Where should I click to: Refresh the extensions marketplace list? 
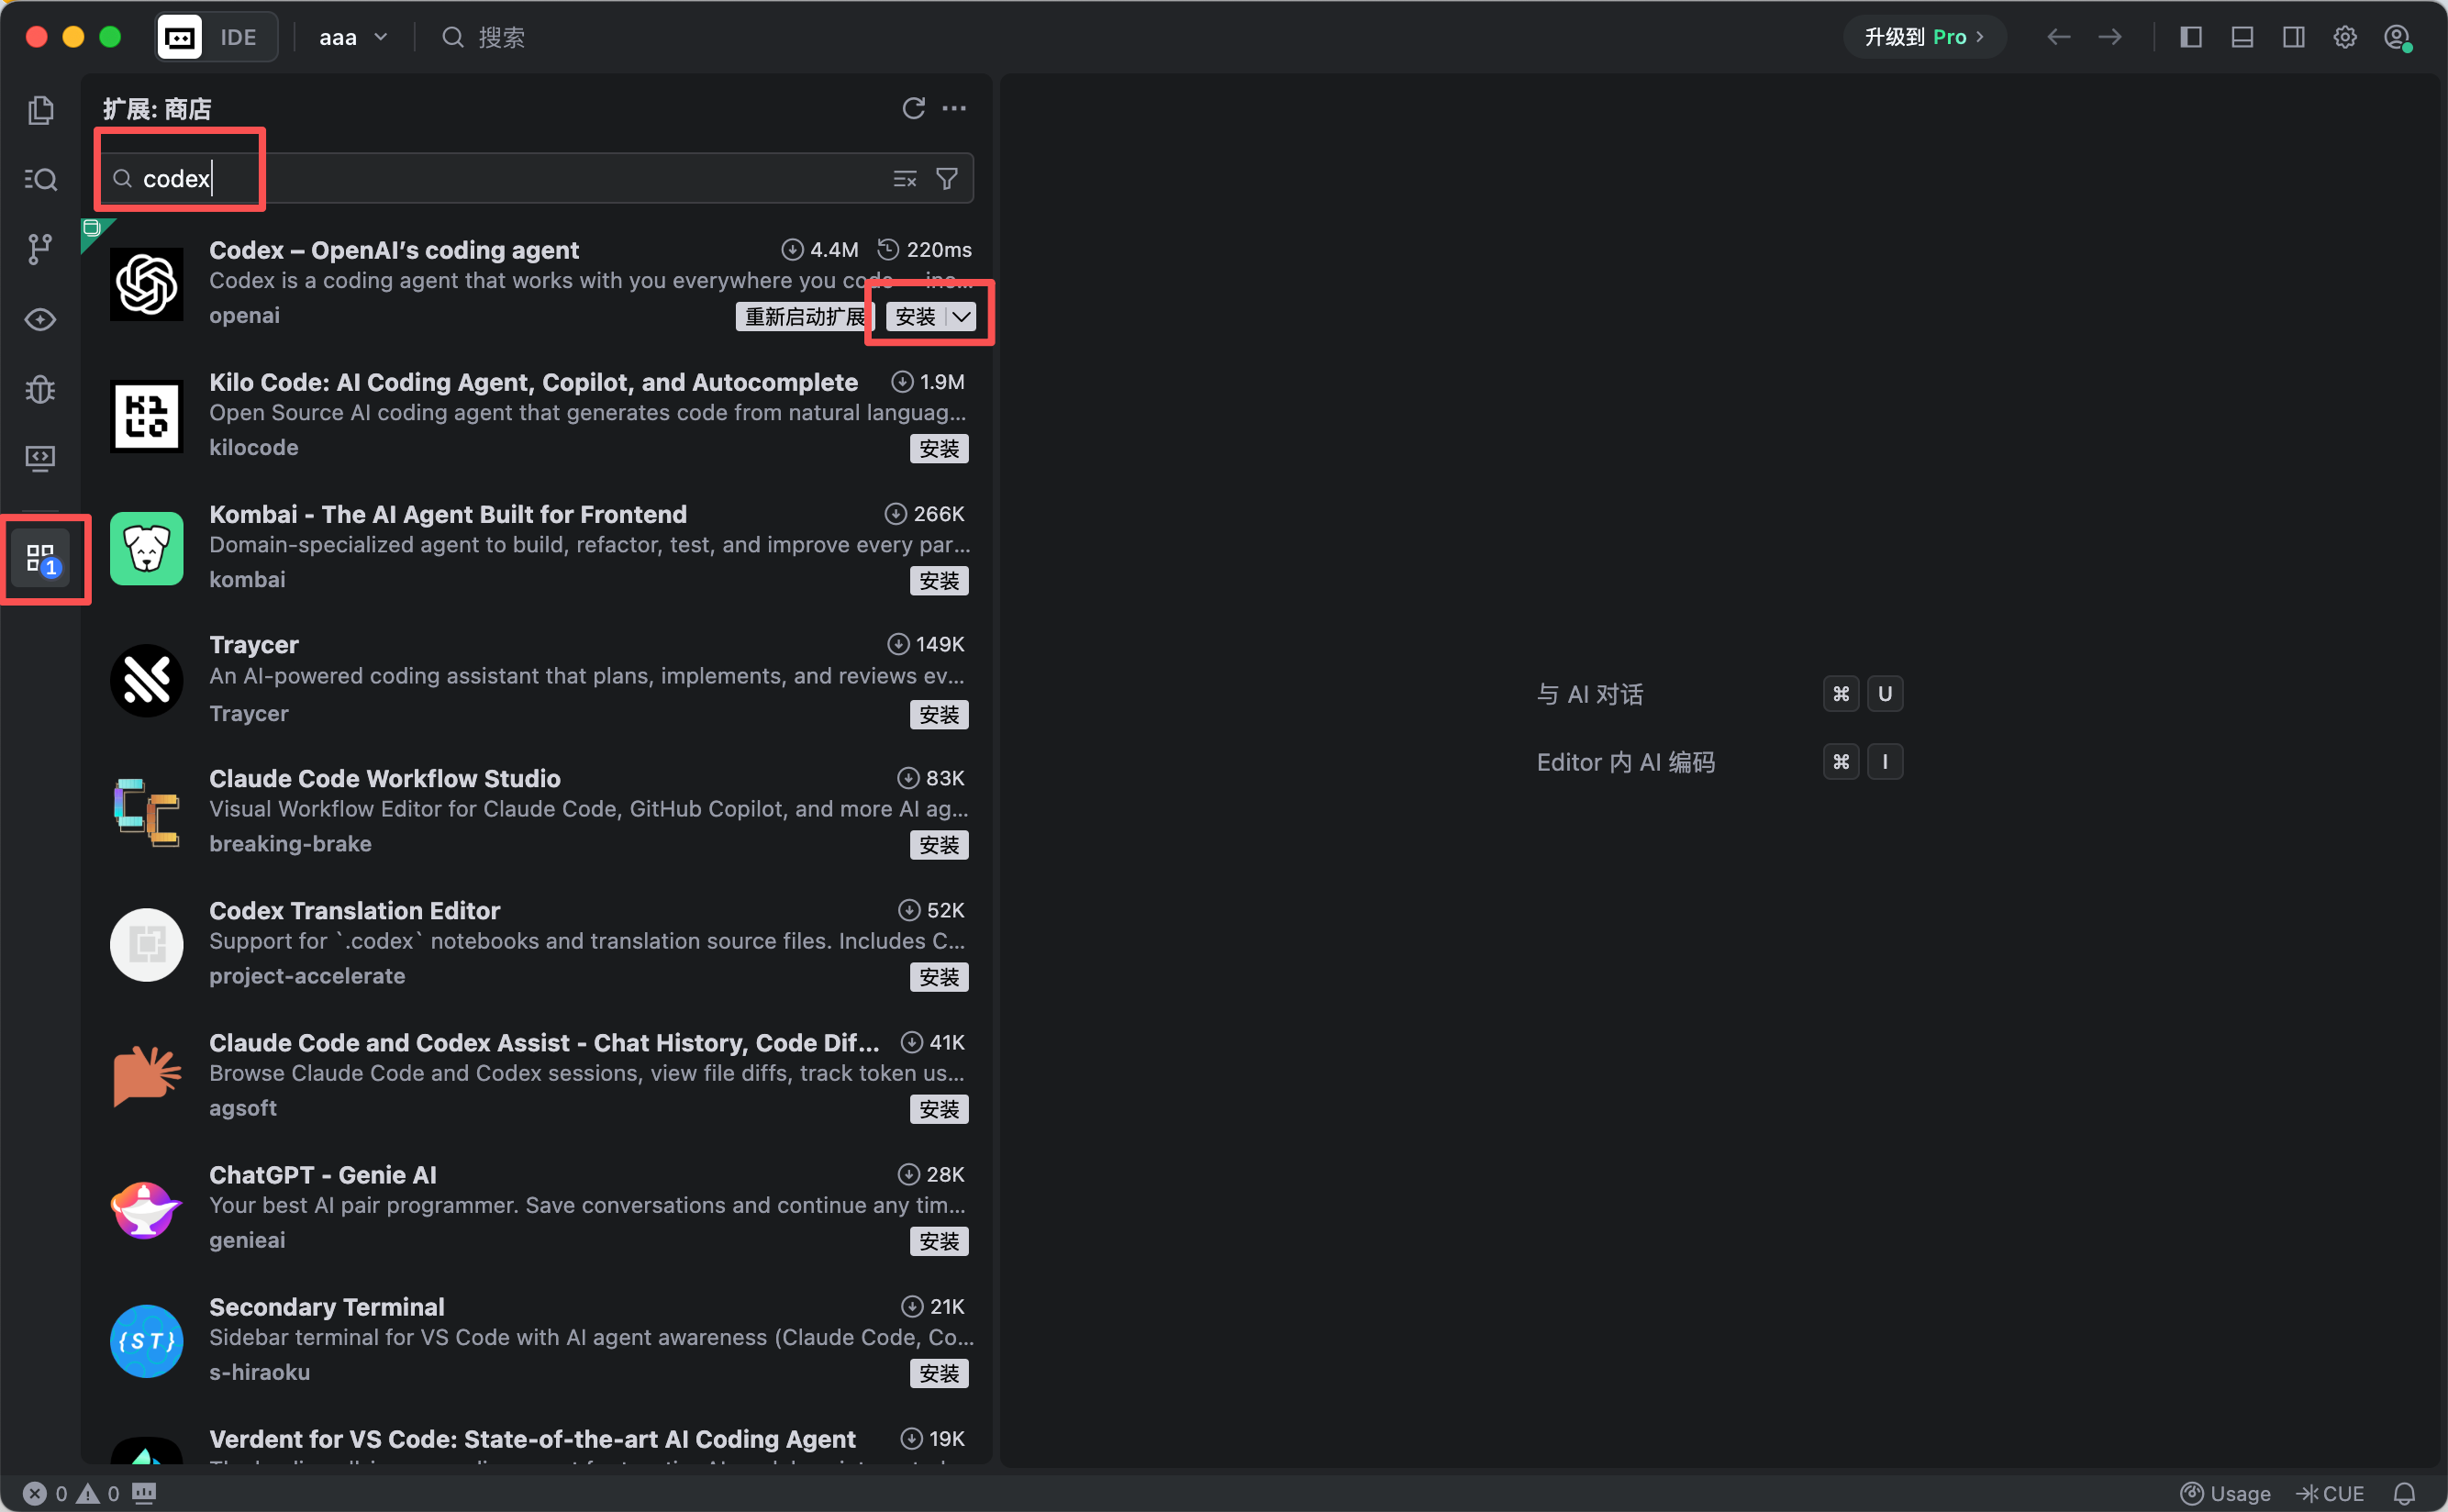(x=913, y=108)
